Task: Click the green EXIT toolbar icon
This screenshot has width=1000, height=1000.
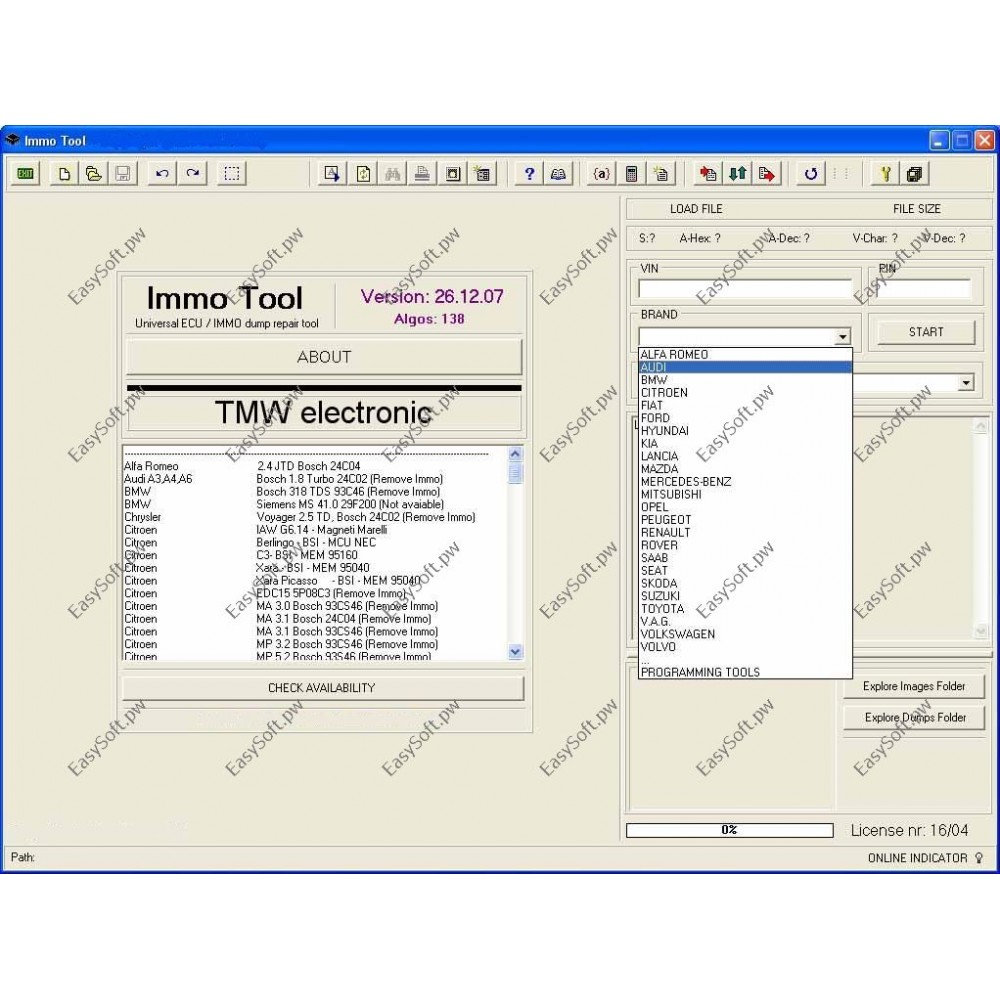Action: click(x=26, y=173)
